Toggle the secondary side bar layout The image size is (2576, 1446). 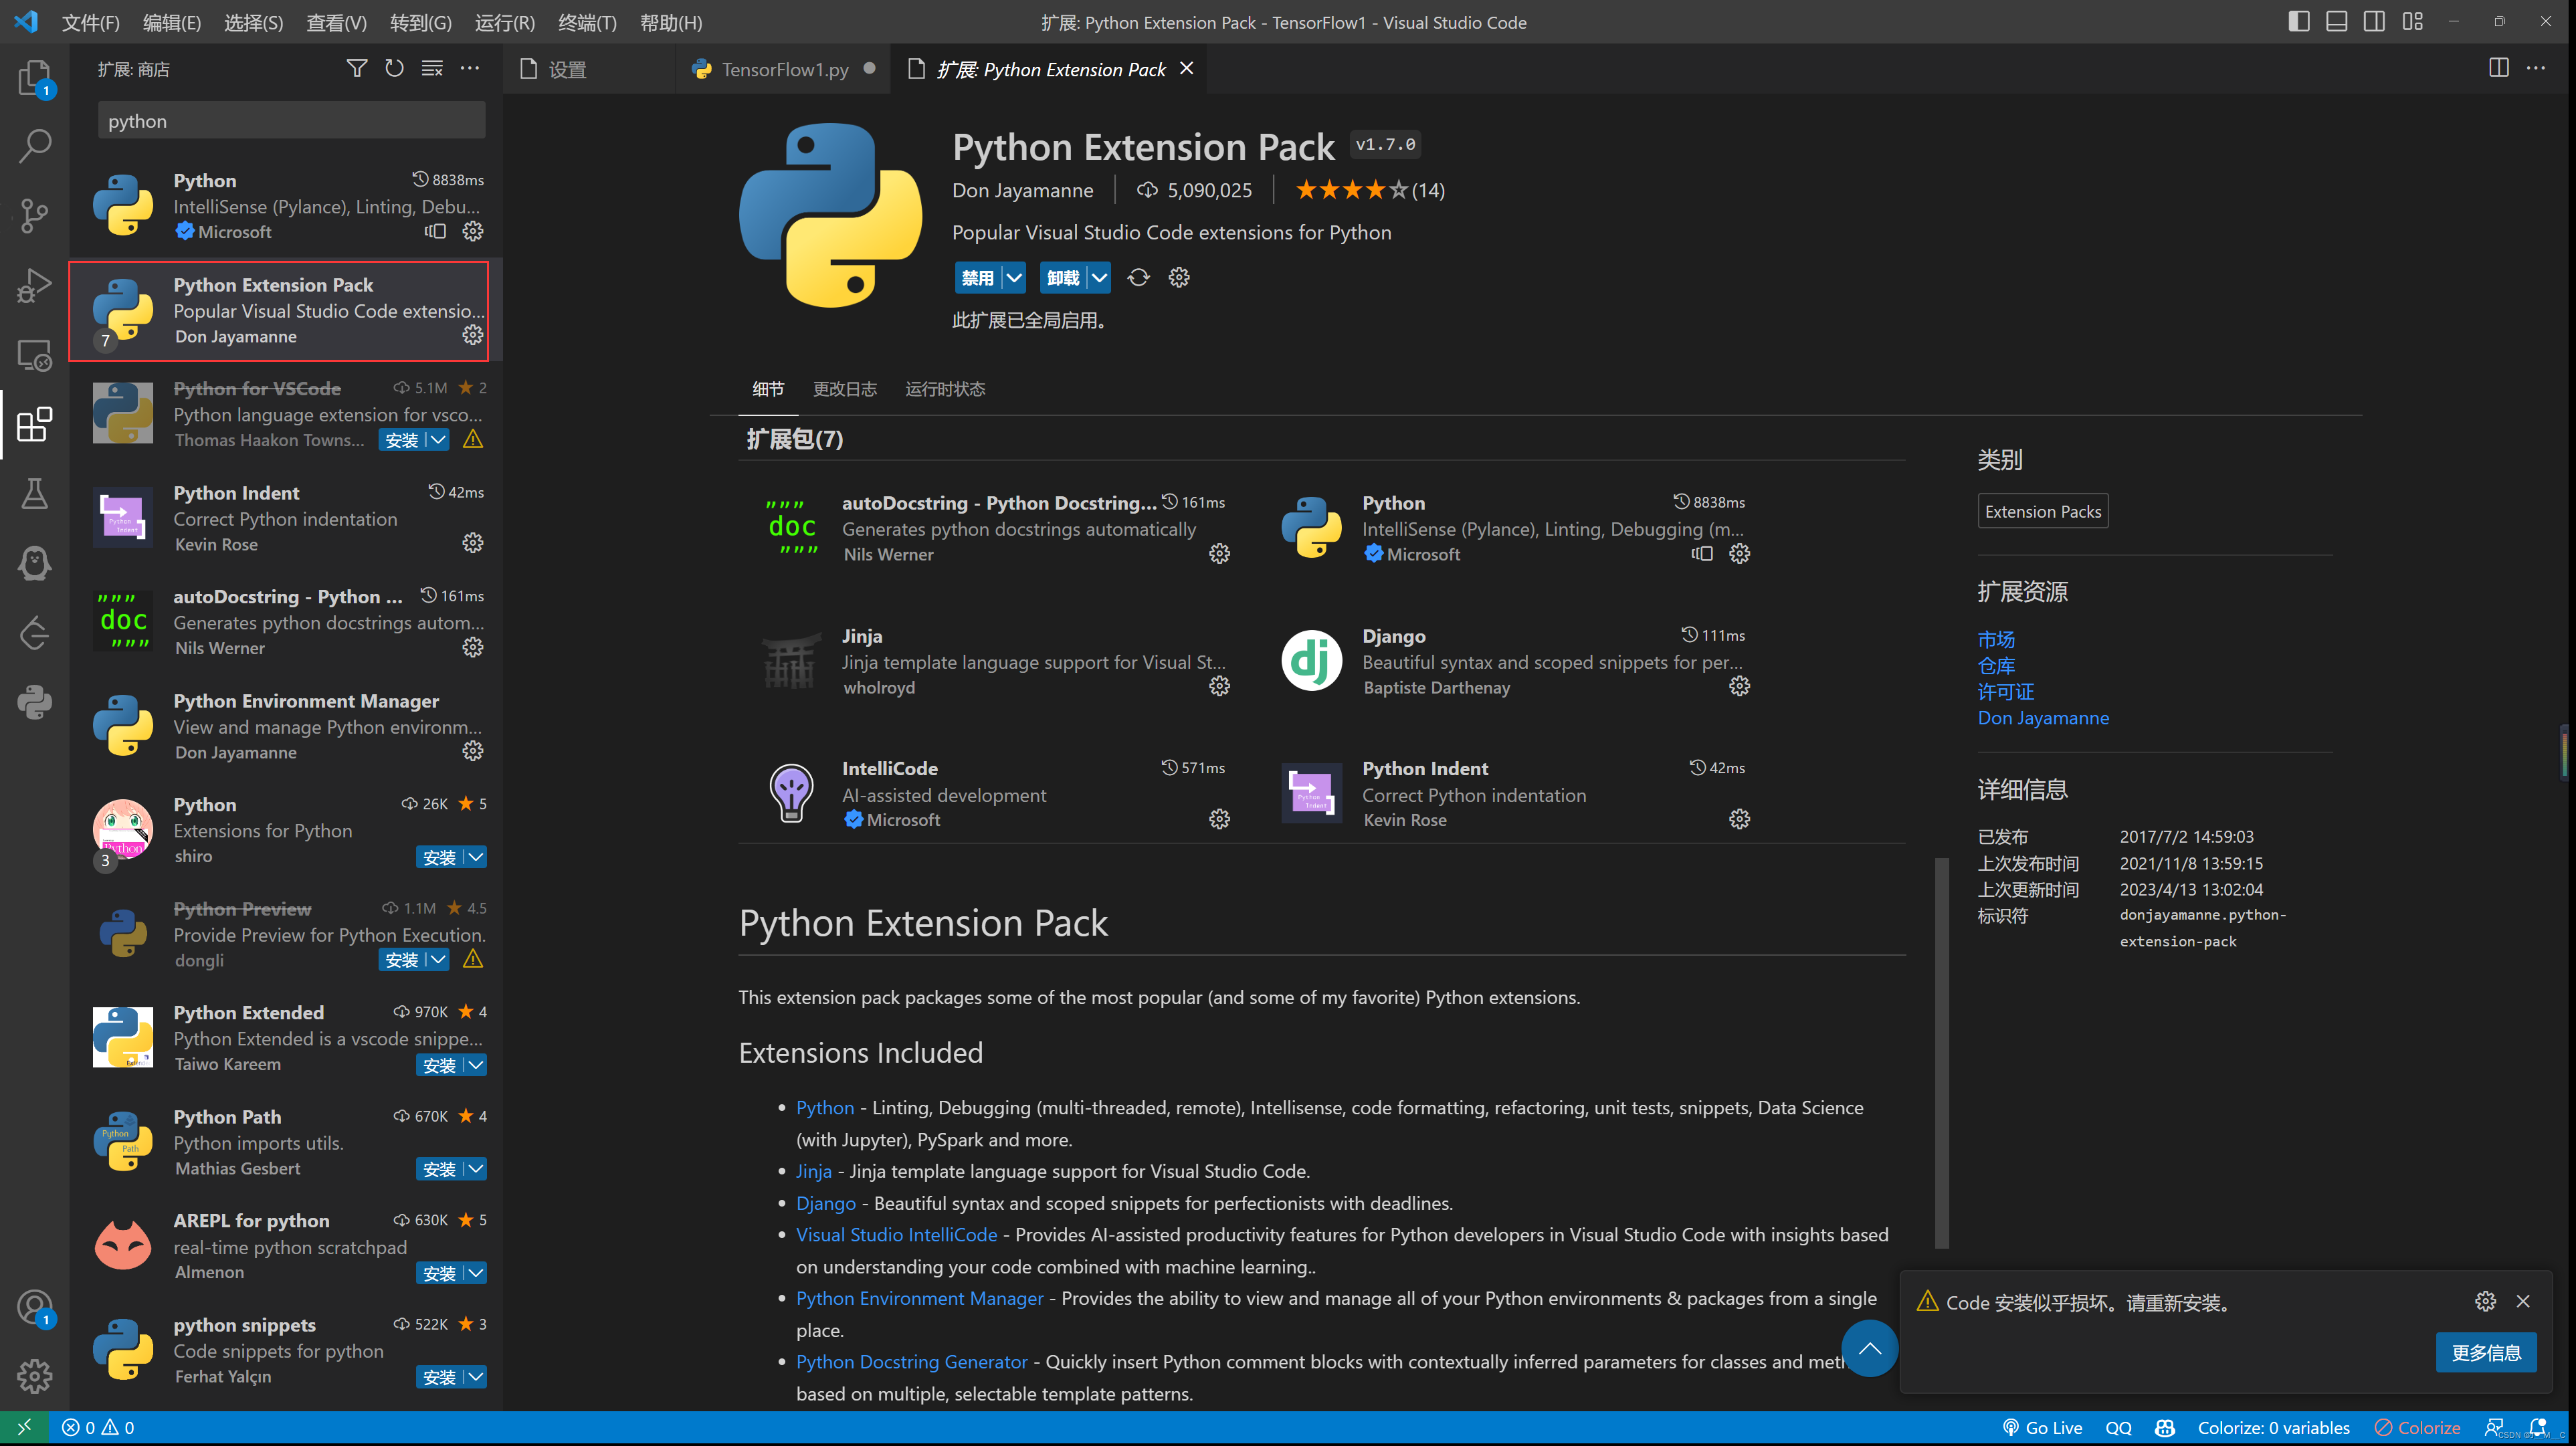coord(2374,22)
